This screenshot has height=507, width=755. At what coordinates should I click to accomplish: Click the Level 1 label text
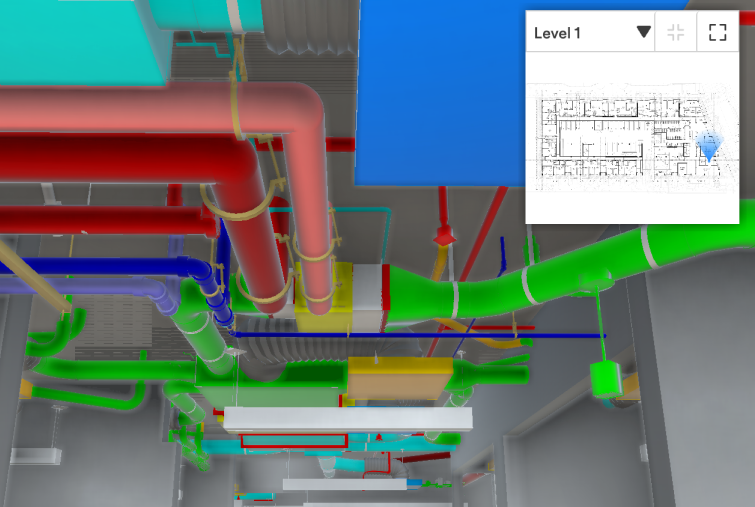557,33
